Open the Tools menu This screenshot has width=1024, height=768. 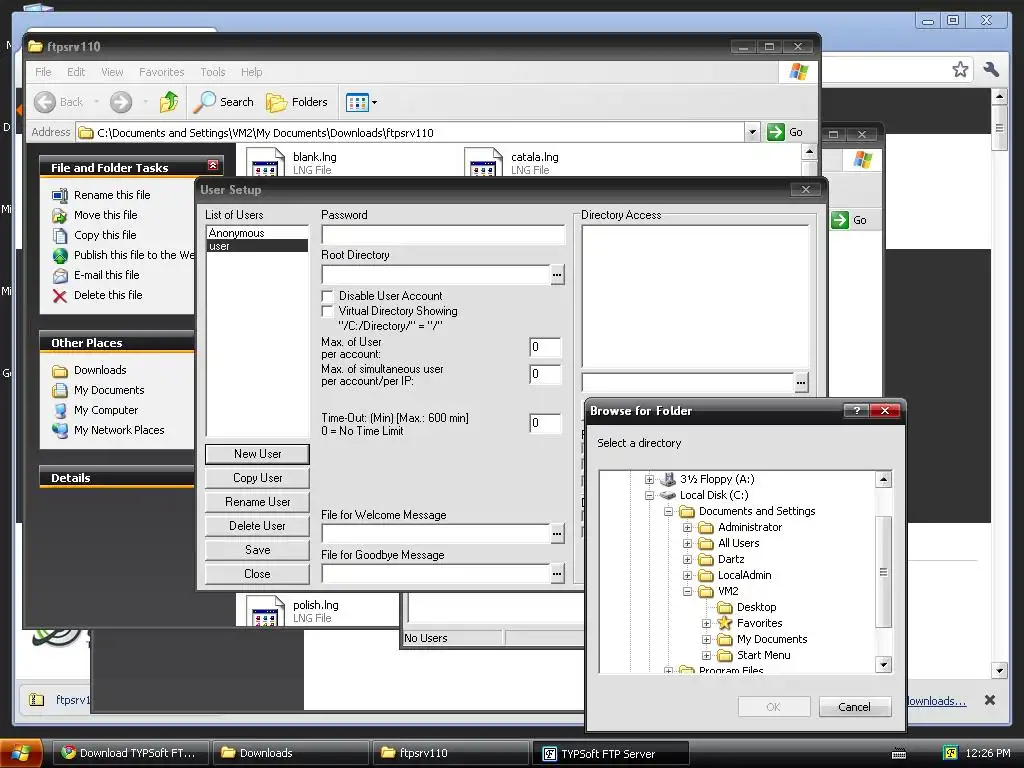click(212, 72)
